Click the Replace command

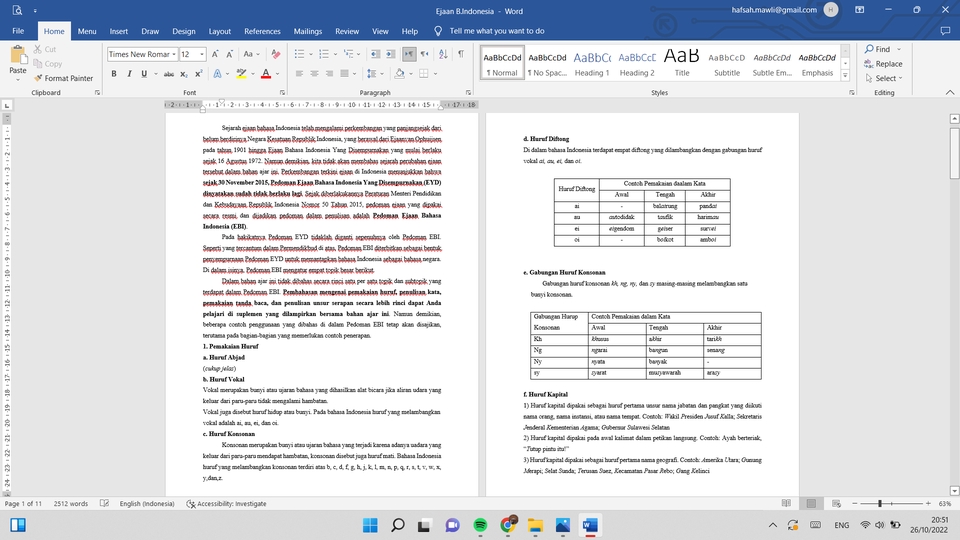(883, 64)
